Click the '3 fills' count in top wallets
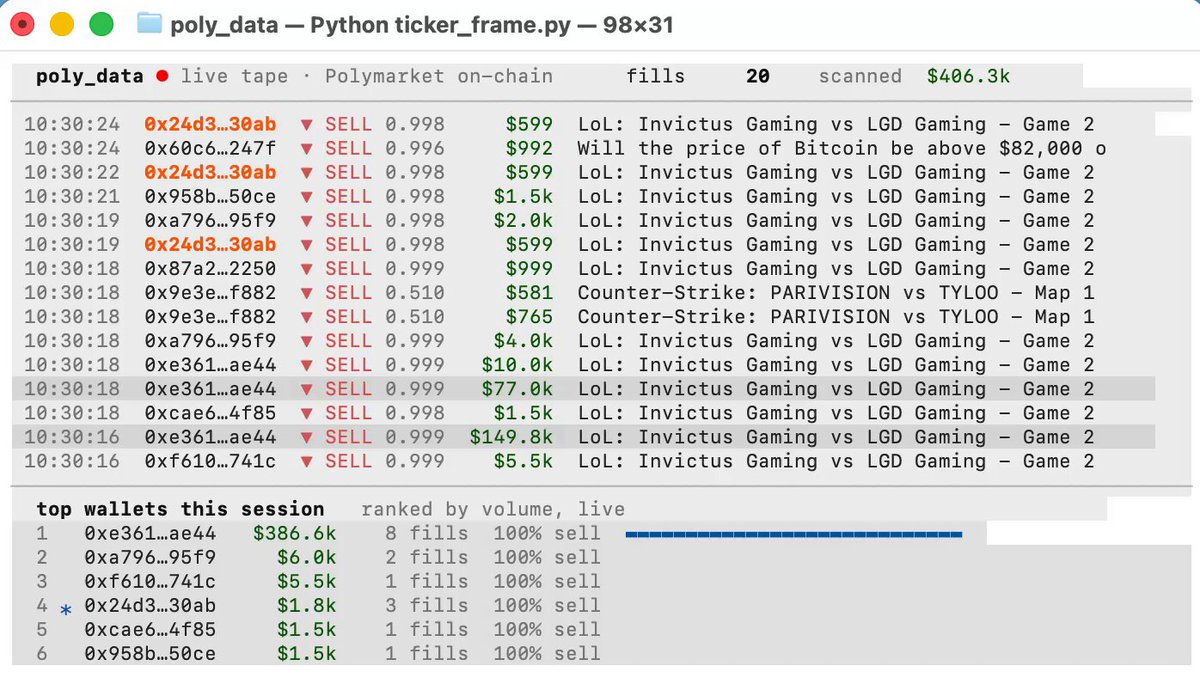1200x684 pixels. [427, 606]
